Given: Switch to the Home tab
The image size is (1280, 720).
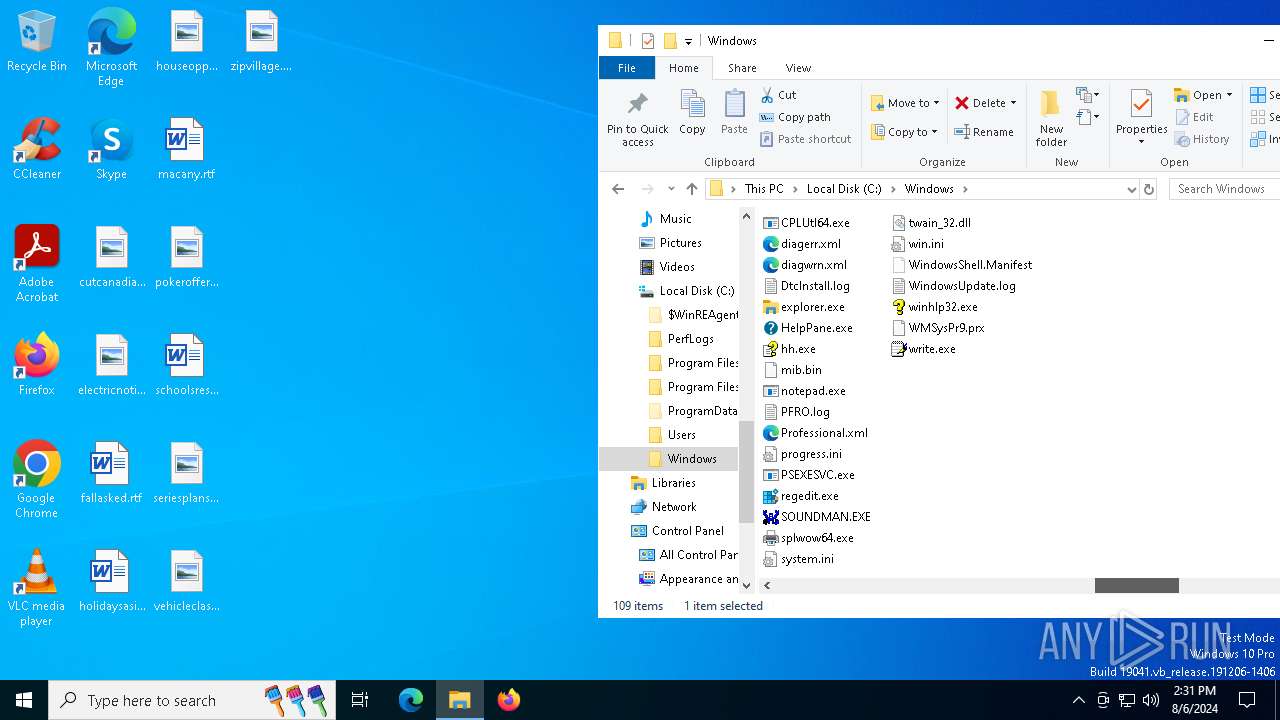Looking at the screenshot, I should (684, 68).
